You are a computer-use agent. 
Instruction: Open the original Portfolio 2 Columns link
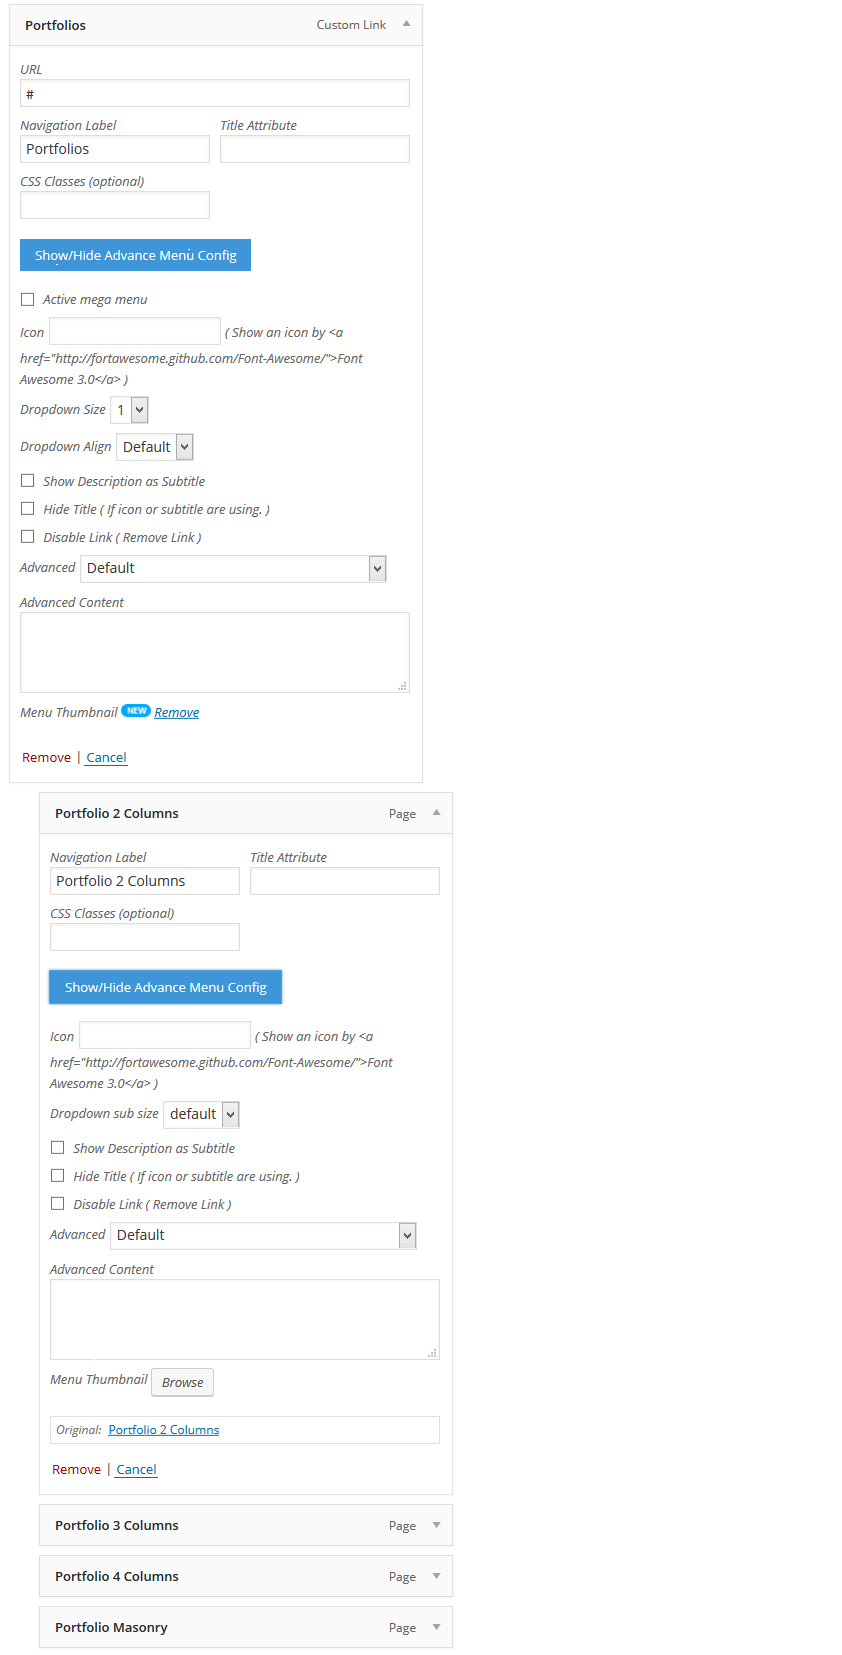click(164, 1430)
